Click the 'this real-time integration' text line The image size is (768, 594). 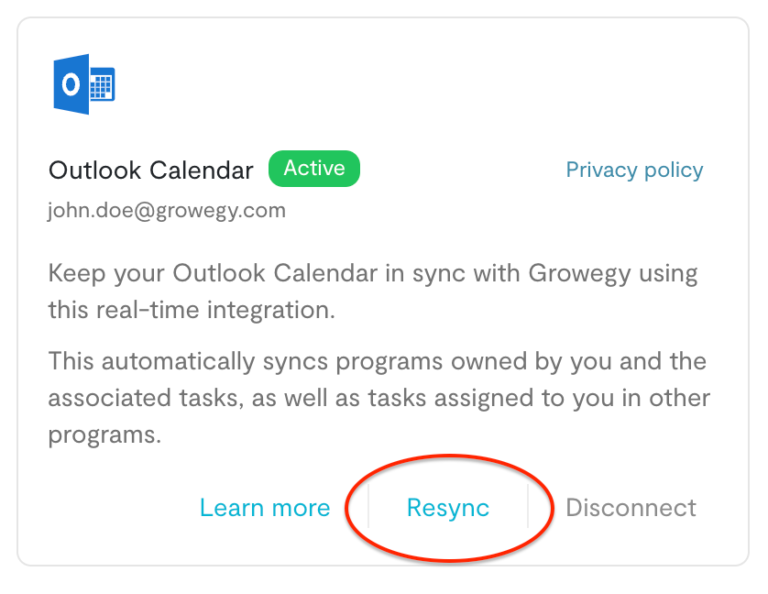[191, 310]
